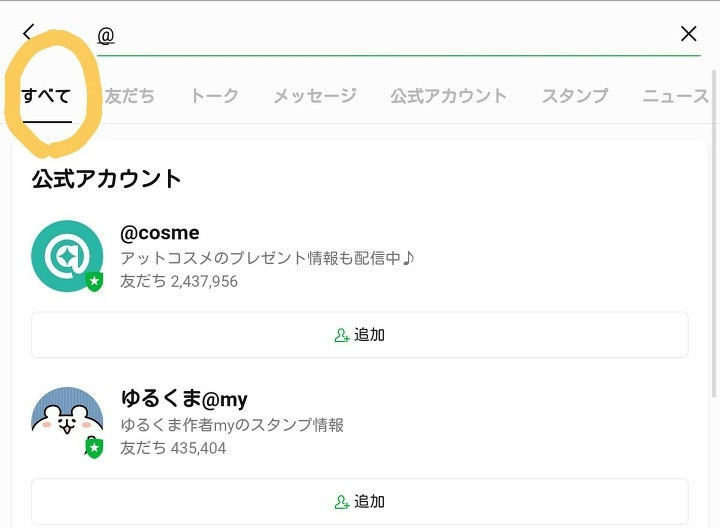Switch to the 友だち tab
Image resolution: width=720 pixels, height=528 pixels.
(x=130, y=96)
